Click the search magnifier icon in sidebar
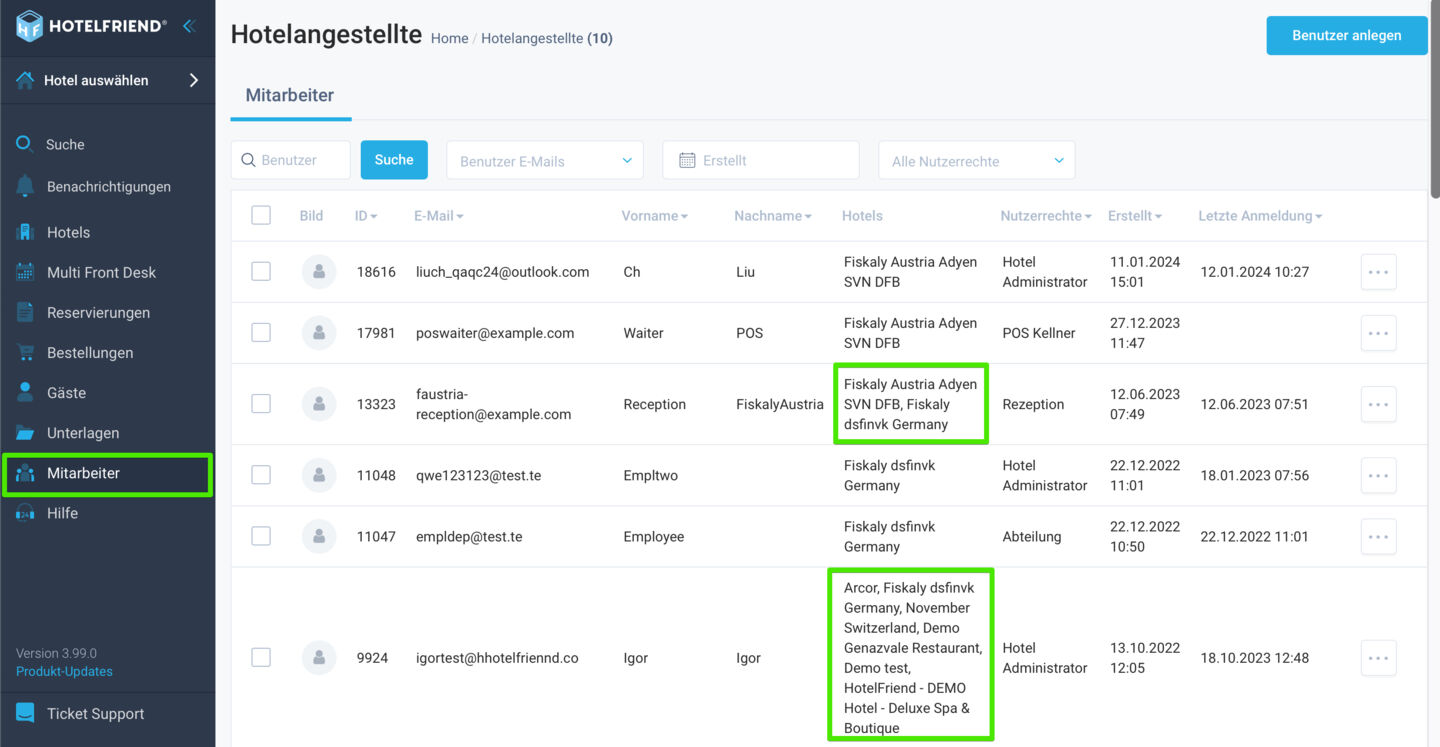Screen dimensions: 1440x747 coord(25,144)
